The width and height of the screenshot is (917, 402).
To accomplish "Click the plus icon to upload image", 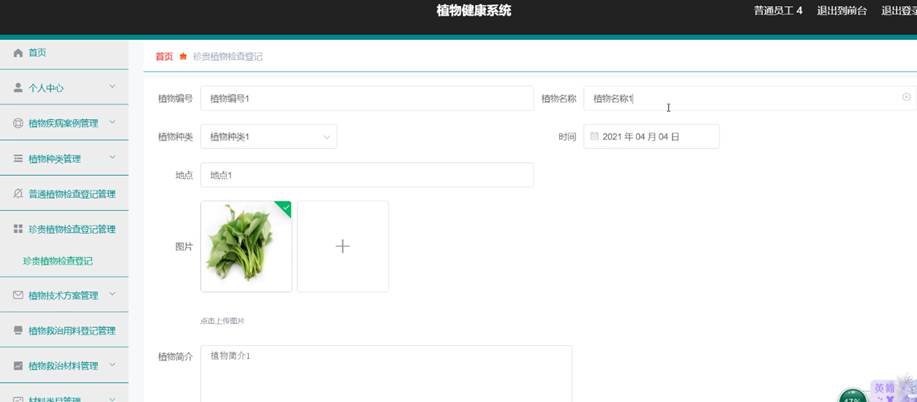I will click(343, 246).
